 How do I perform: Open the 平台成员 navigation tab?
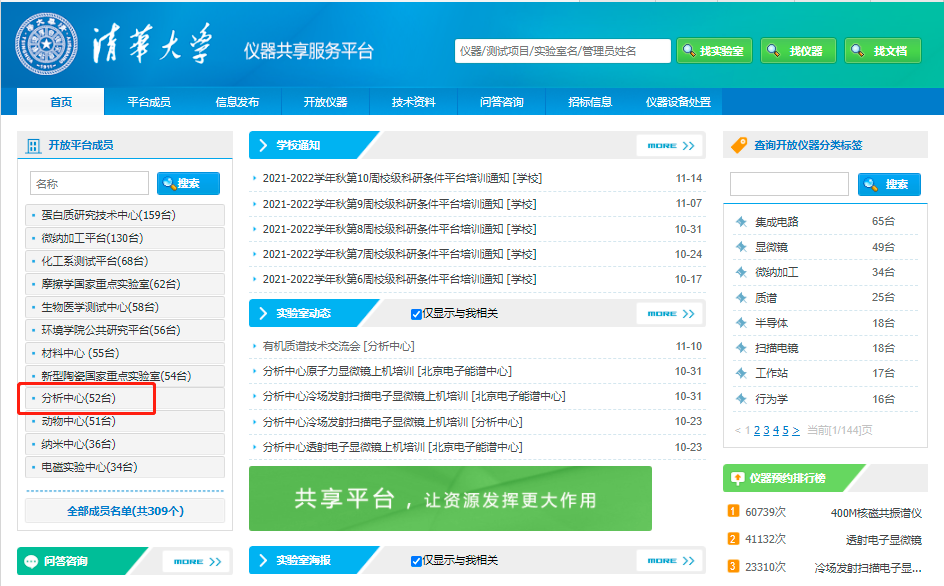pos(148,102)
